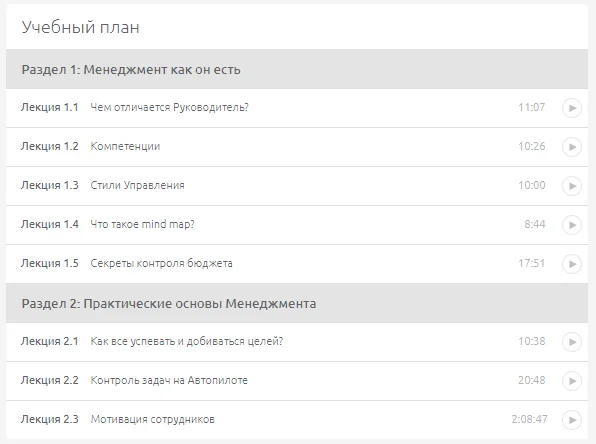Click the Лекция 2.1 row label
This screenshot has width=596, height=444.
point(49,341)
